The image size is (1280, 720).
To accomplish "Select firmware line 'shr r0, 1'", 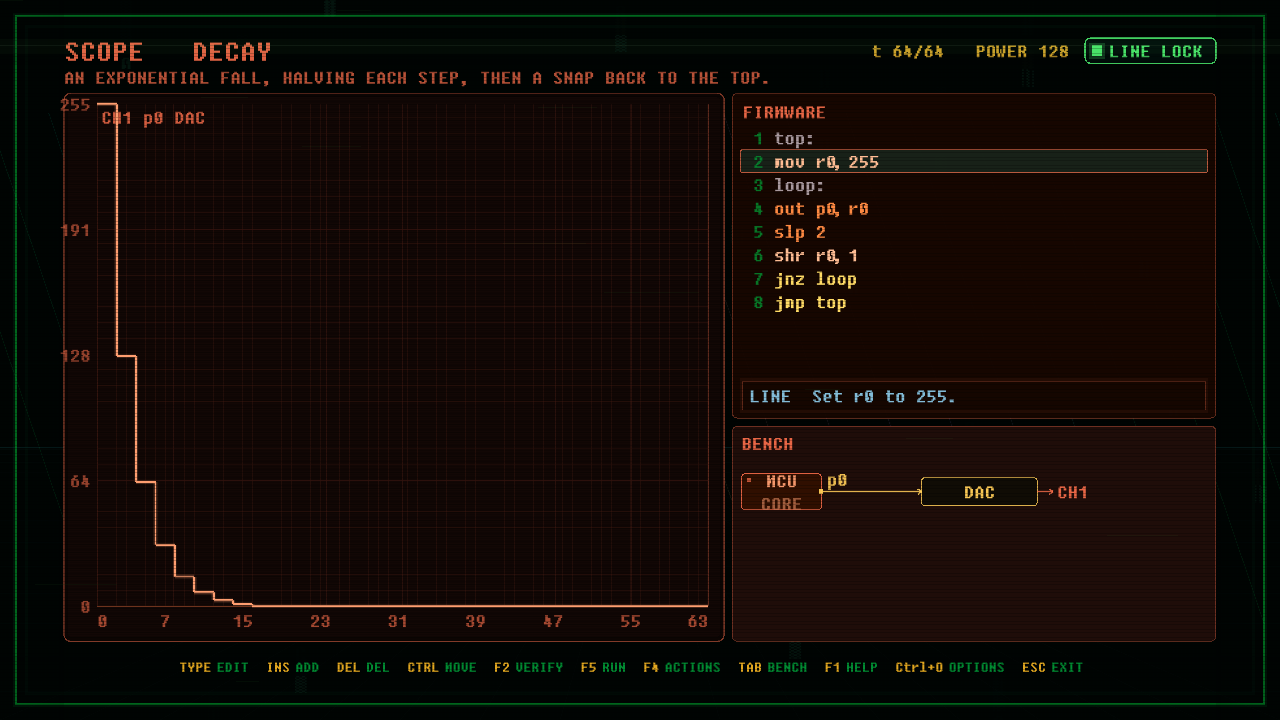I will tap(973, 256).
